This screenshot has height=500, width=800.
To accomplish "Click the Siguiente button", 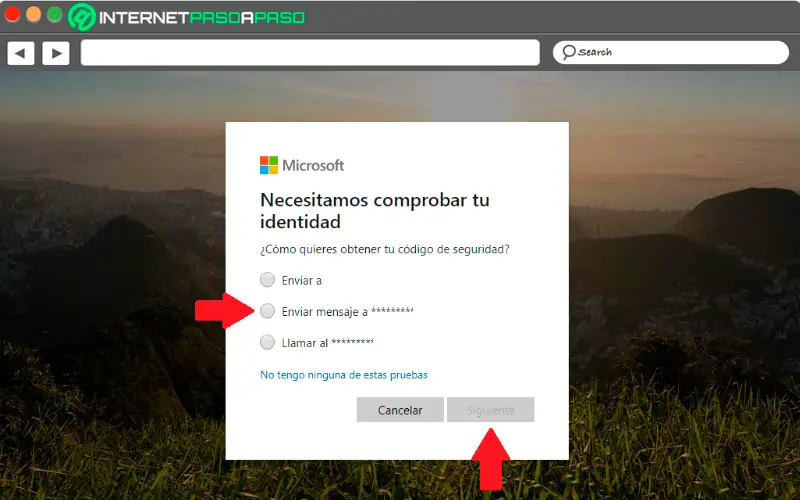I will (490, 410).
